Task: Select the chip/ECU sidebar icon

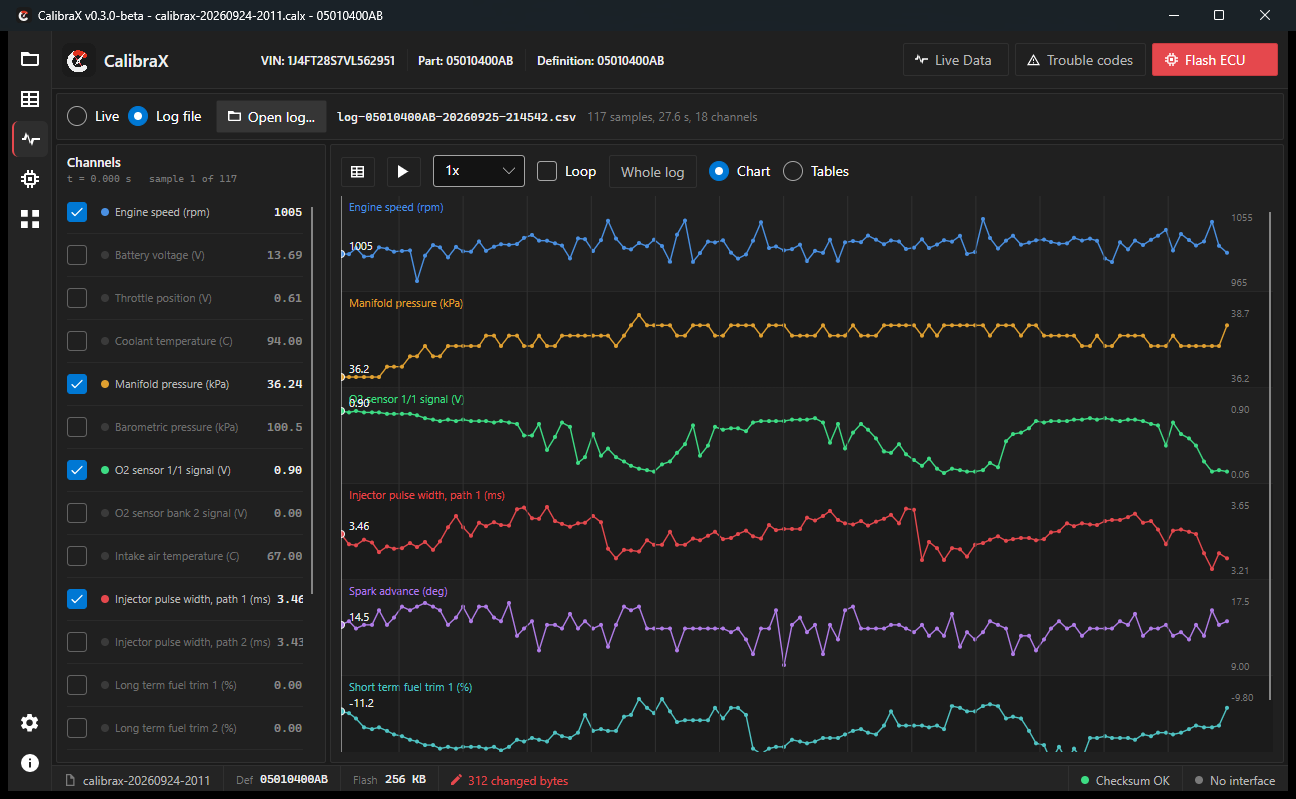Action: [x=30, y=179]
